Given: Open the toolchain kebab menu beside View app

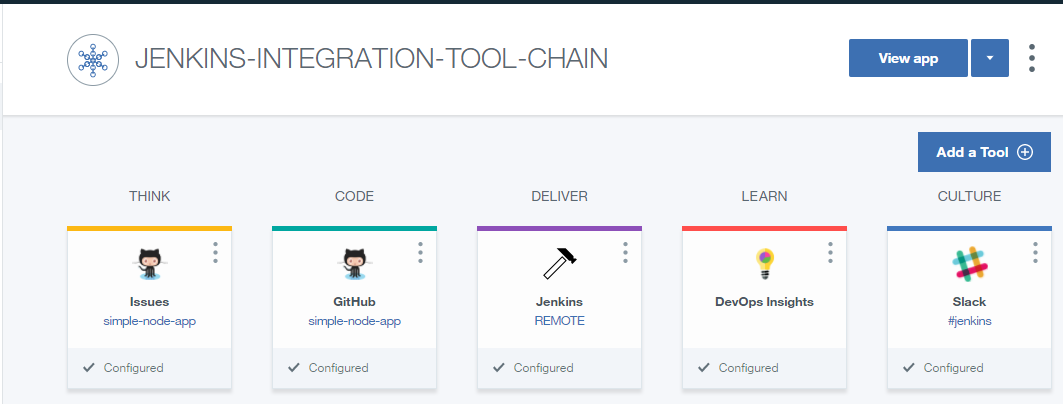Looking at the screenshot, I should 1032,58.
